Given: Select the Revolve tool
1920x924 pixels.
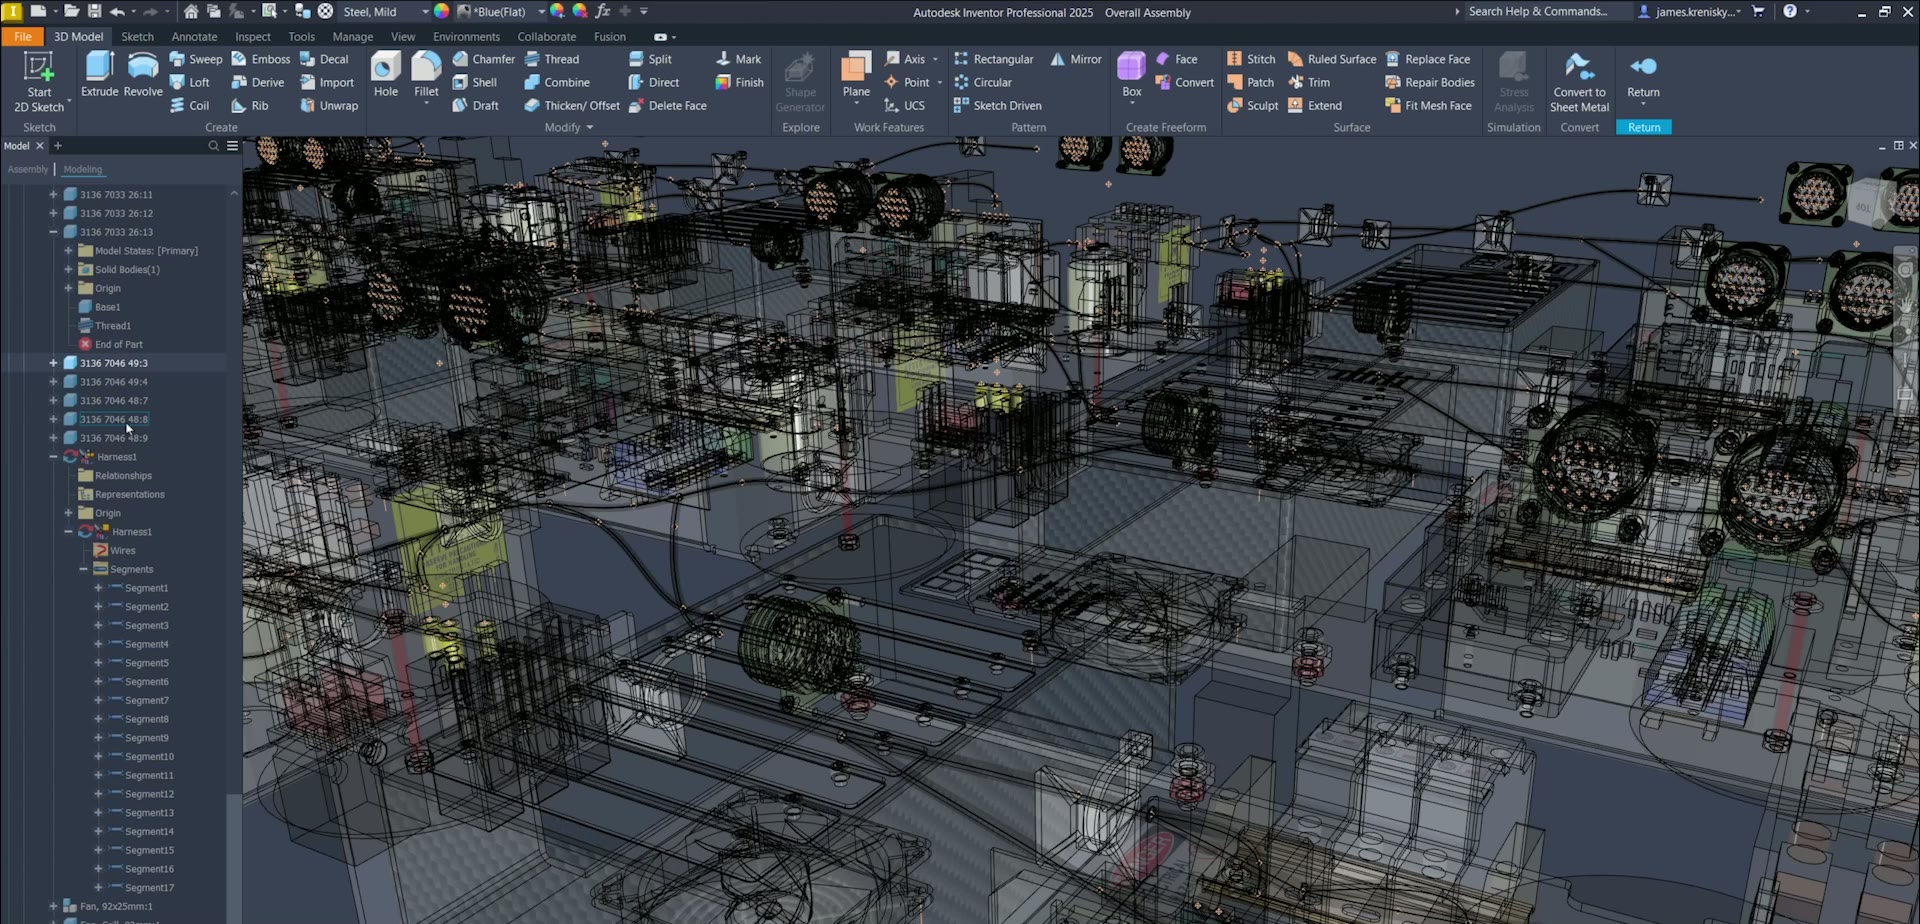Looking at the screenshot, I should 143,74.
